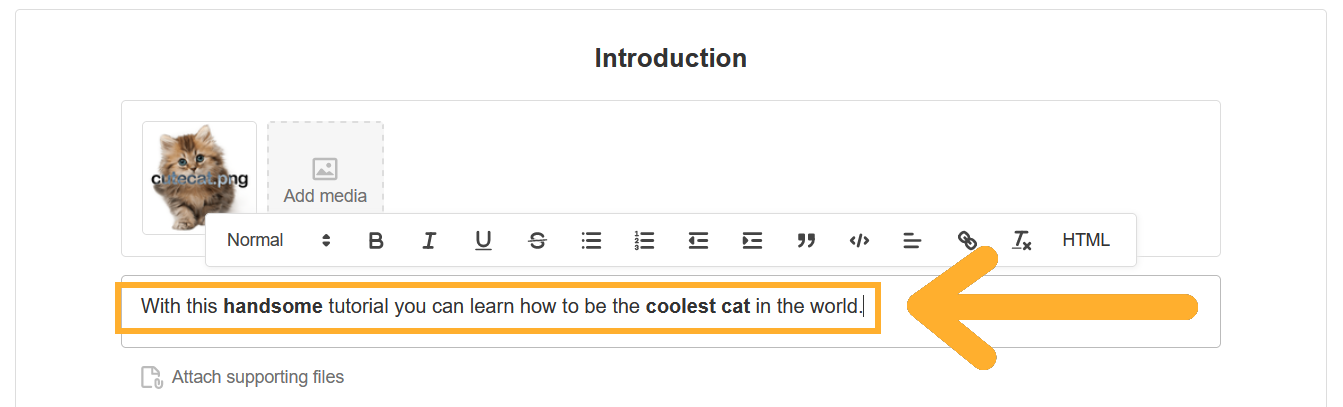Viewport: 1343px width, 407px height.
Task: Insert a bulleted list
Action: click(591, 241)
